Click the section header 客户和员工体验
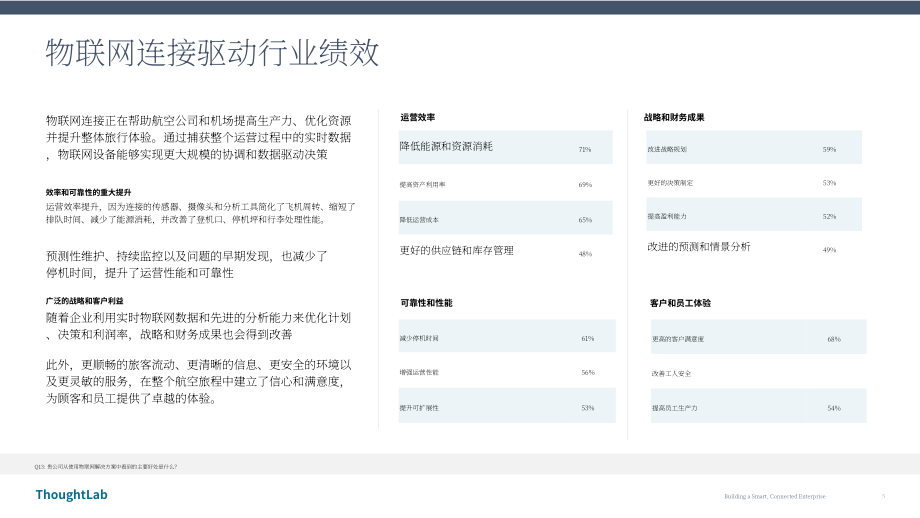 click(681, 303)
